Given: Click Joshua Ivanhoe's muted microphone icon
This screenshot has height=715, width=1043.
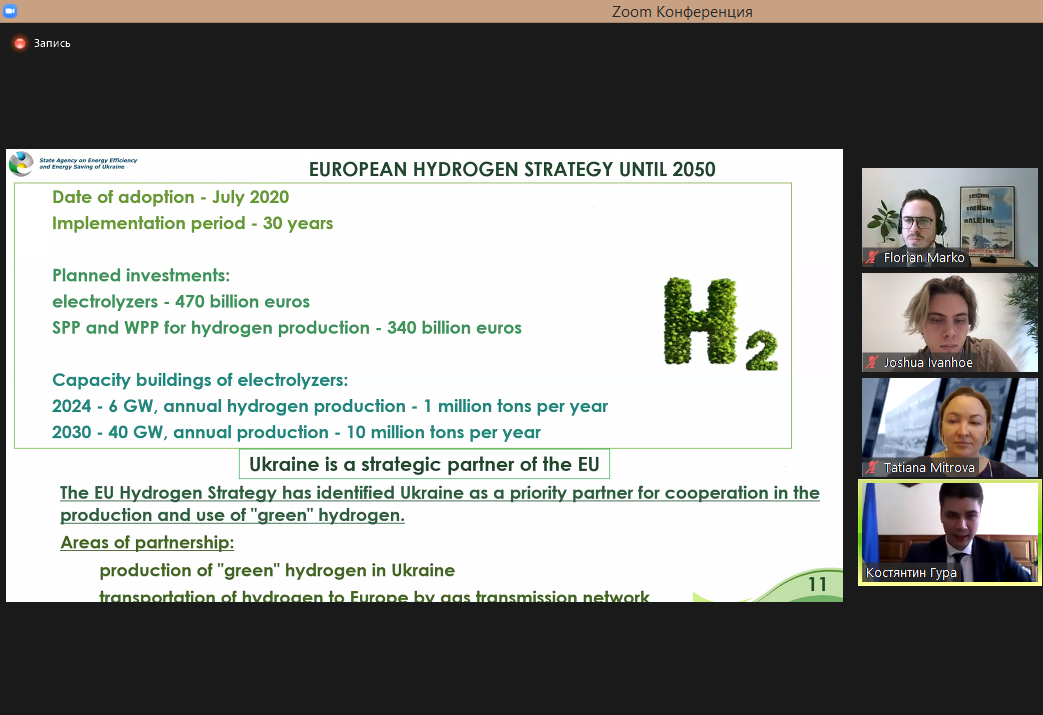Looking at the screenshot, I should tap(873, 363).
